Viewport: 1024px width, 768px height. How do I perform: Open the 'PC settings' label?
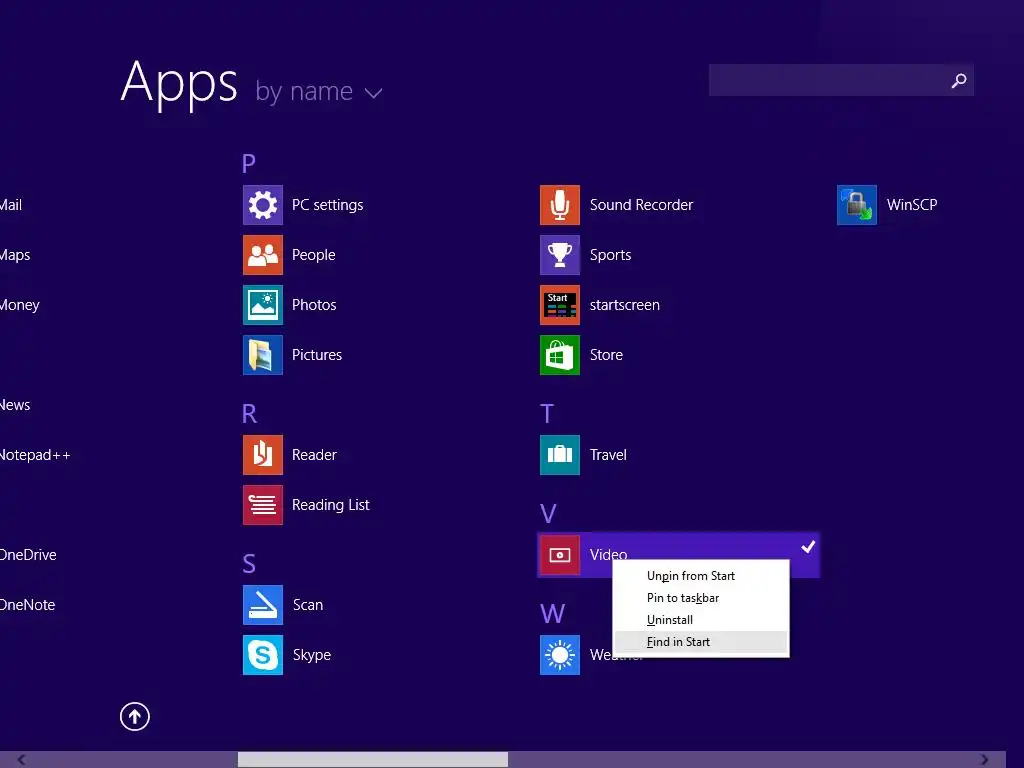click(327, 205)
